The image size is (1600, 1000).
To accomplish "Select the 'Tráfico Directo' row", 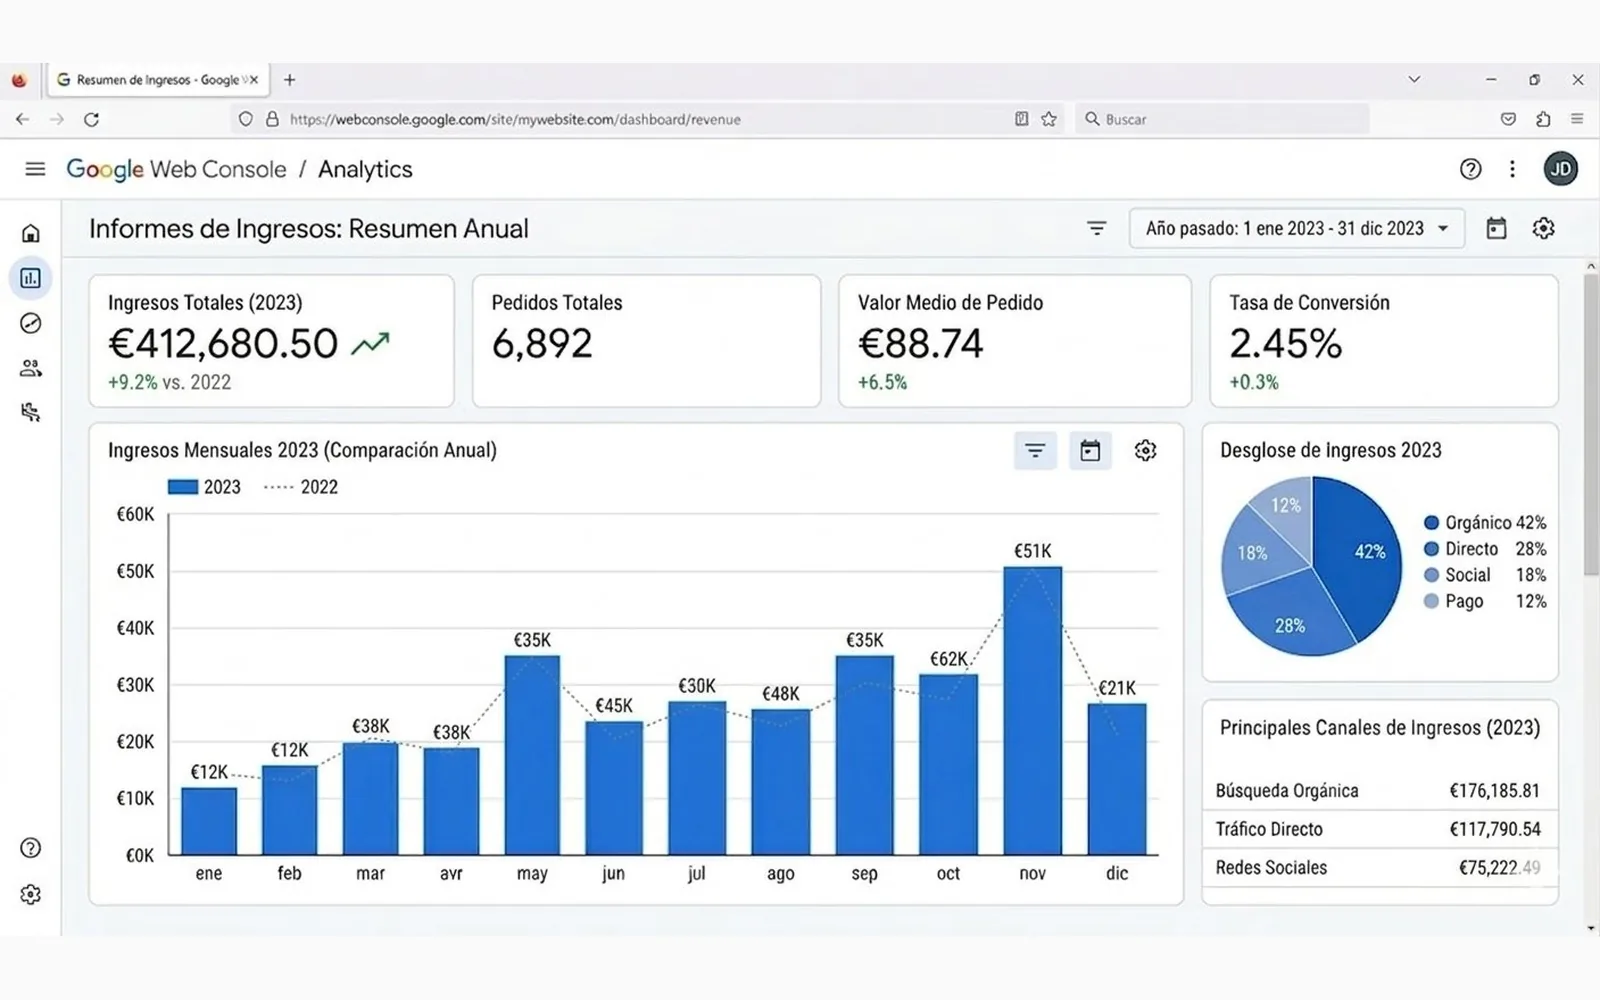I will tap(1378, 829).
